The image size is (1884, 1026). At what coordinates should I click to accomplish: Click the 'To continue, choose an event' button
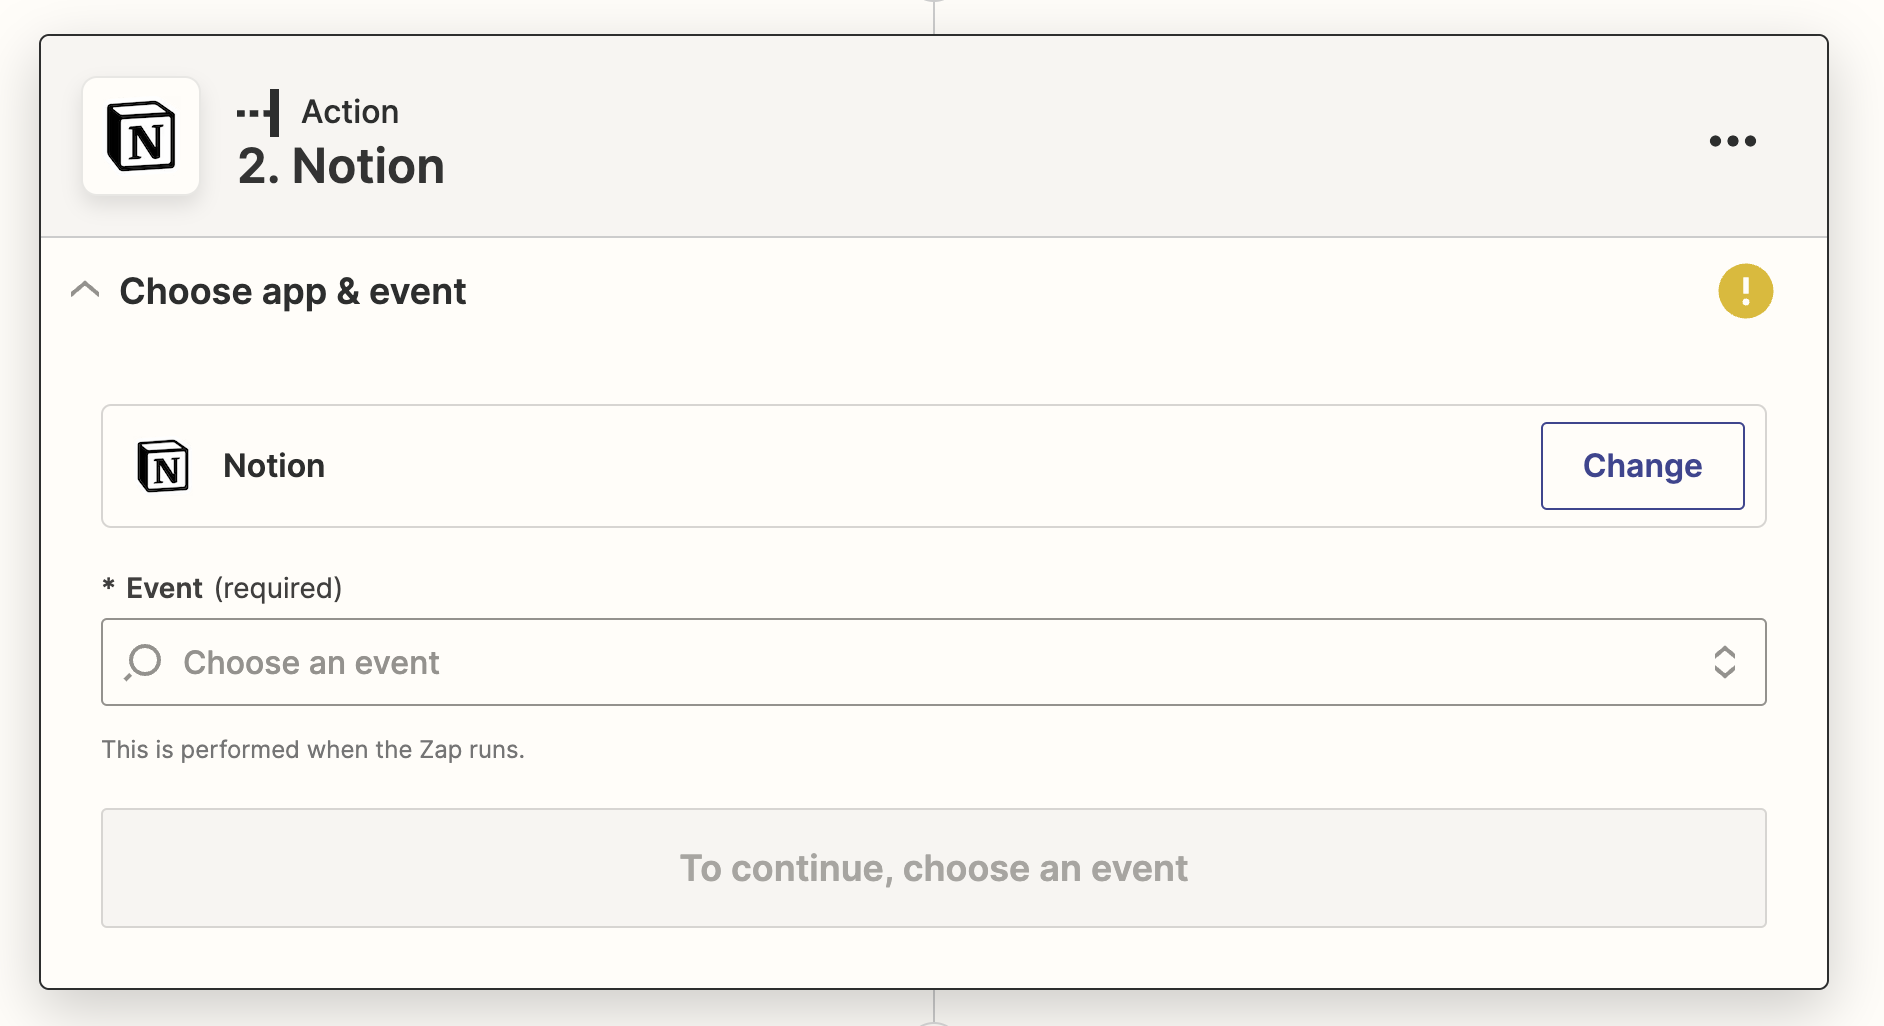(933, 868)
